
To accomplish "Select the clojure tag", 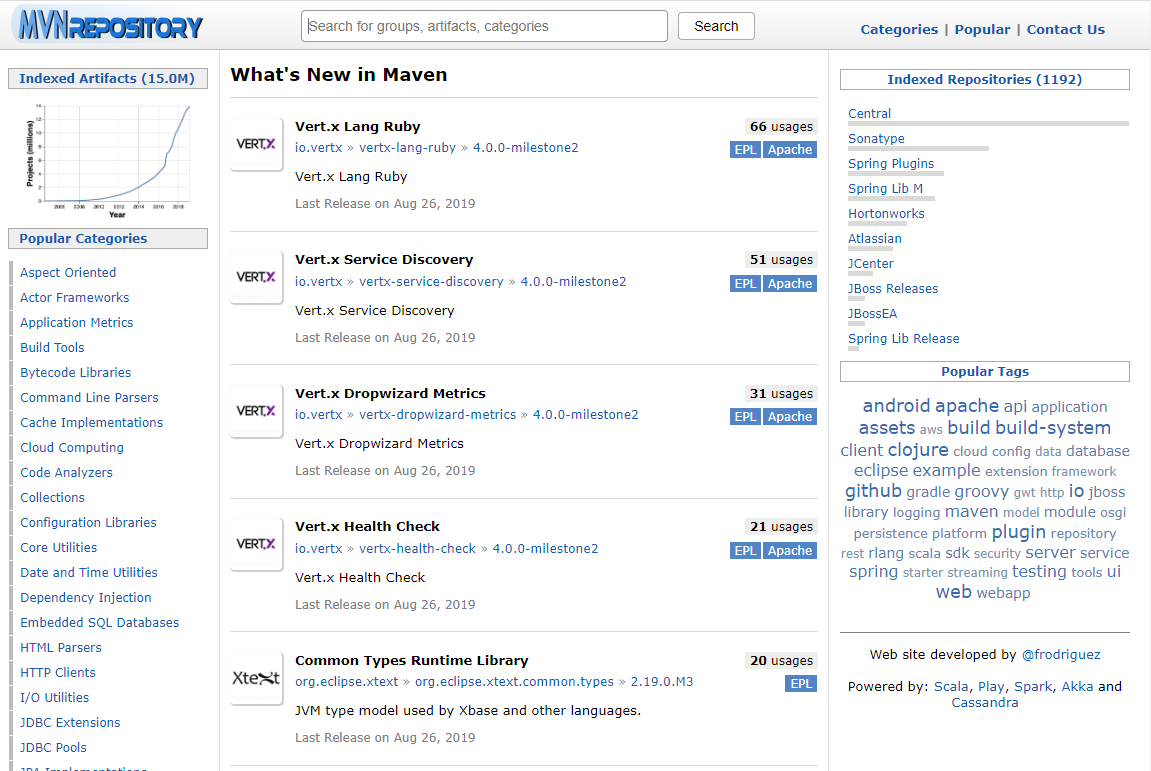I will pos(918,449).
